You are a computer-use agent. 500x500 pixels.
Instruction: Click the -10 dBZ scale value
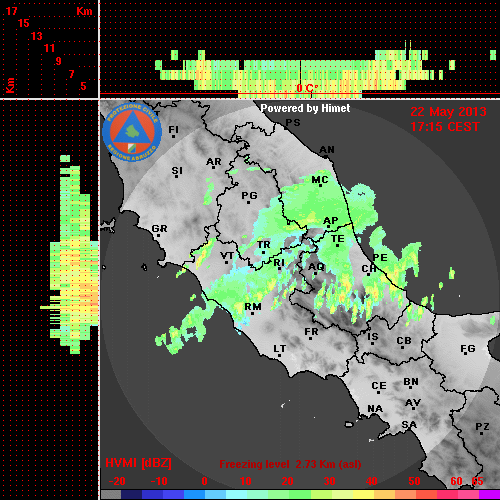[x=159, y=481]
